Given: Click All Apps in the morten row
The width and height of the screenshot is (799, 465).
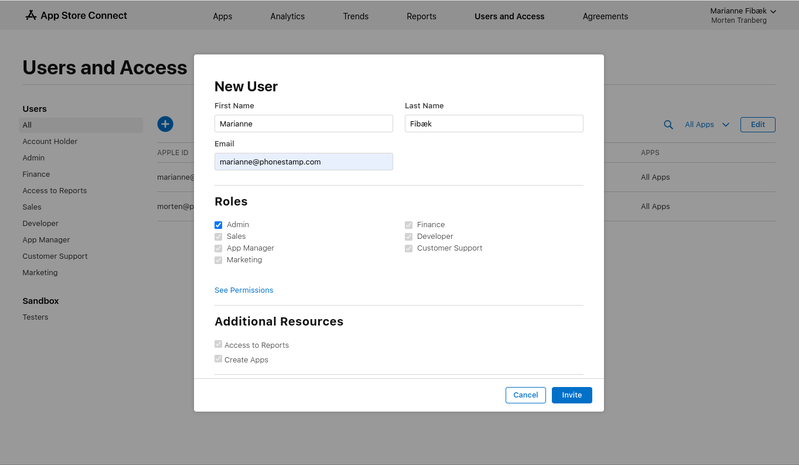Looking at the screenshot, I should tap(655, 206).
